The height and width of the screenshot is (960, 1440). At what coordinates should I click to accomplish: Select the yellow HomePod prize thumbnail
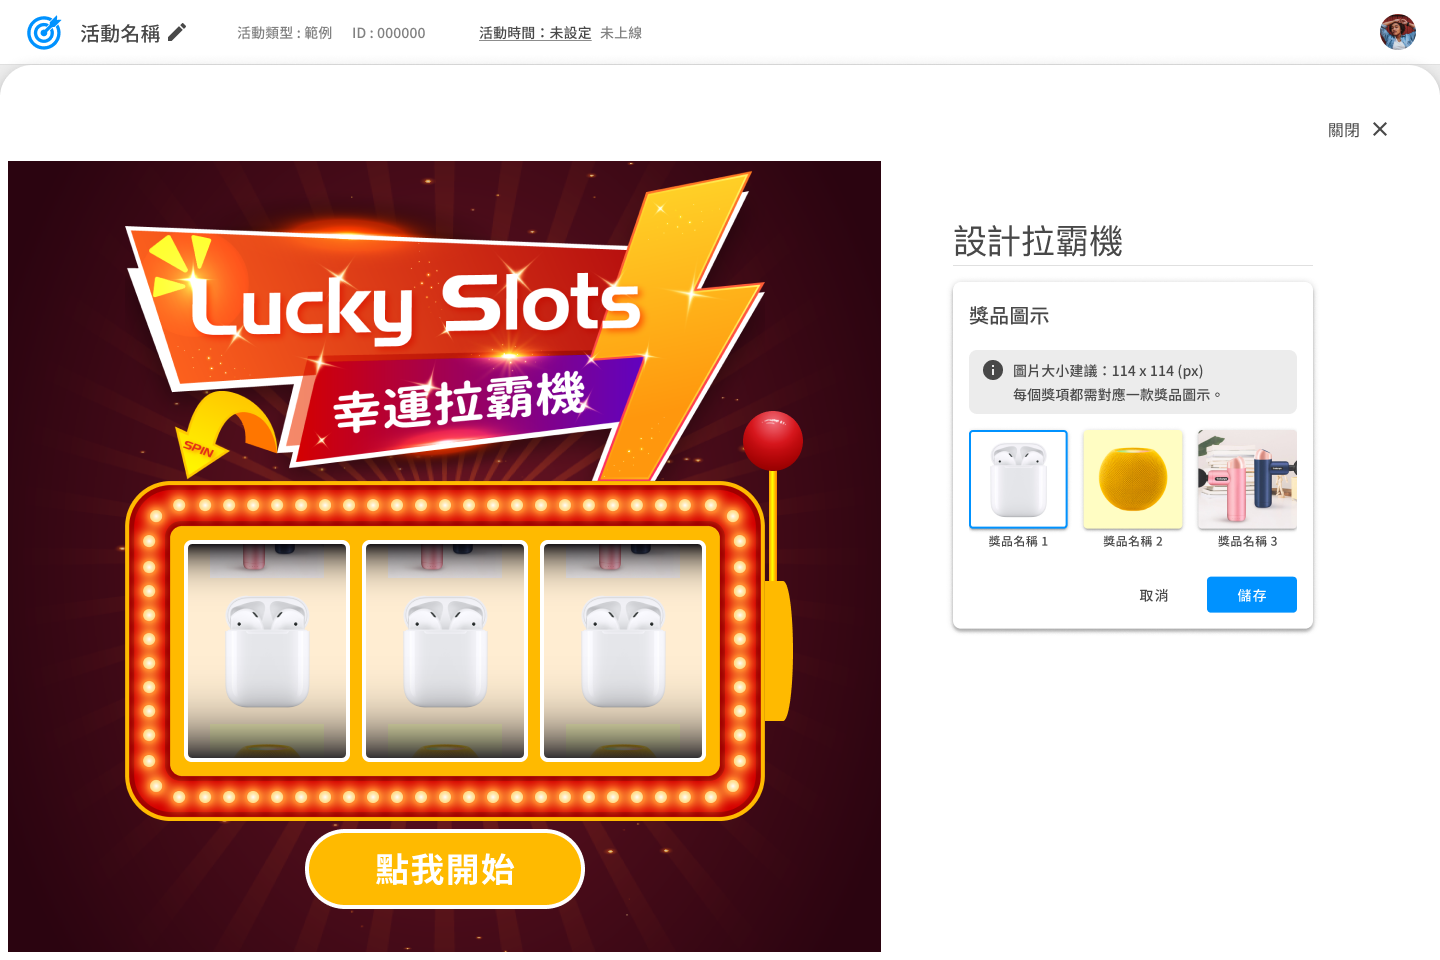click(1133, 479)
